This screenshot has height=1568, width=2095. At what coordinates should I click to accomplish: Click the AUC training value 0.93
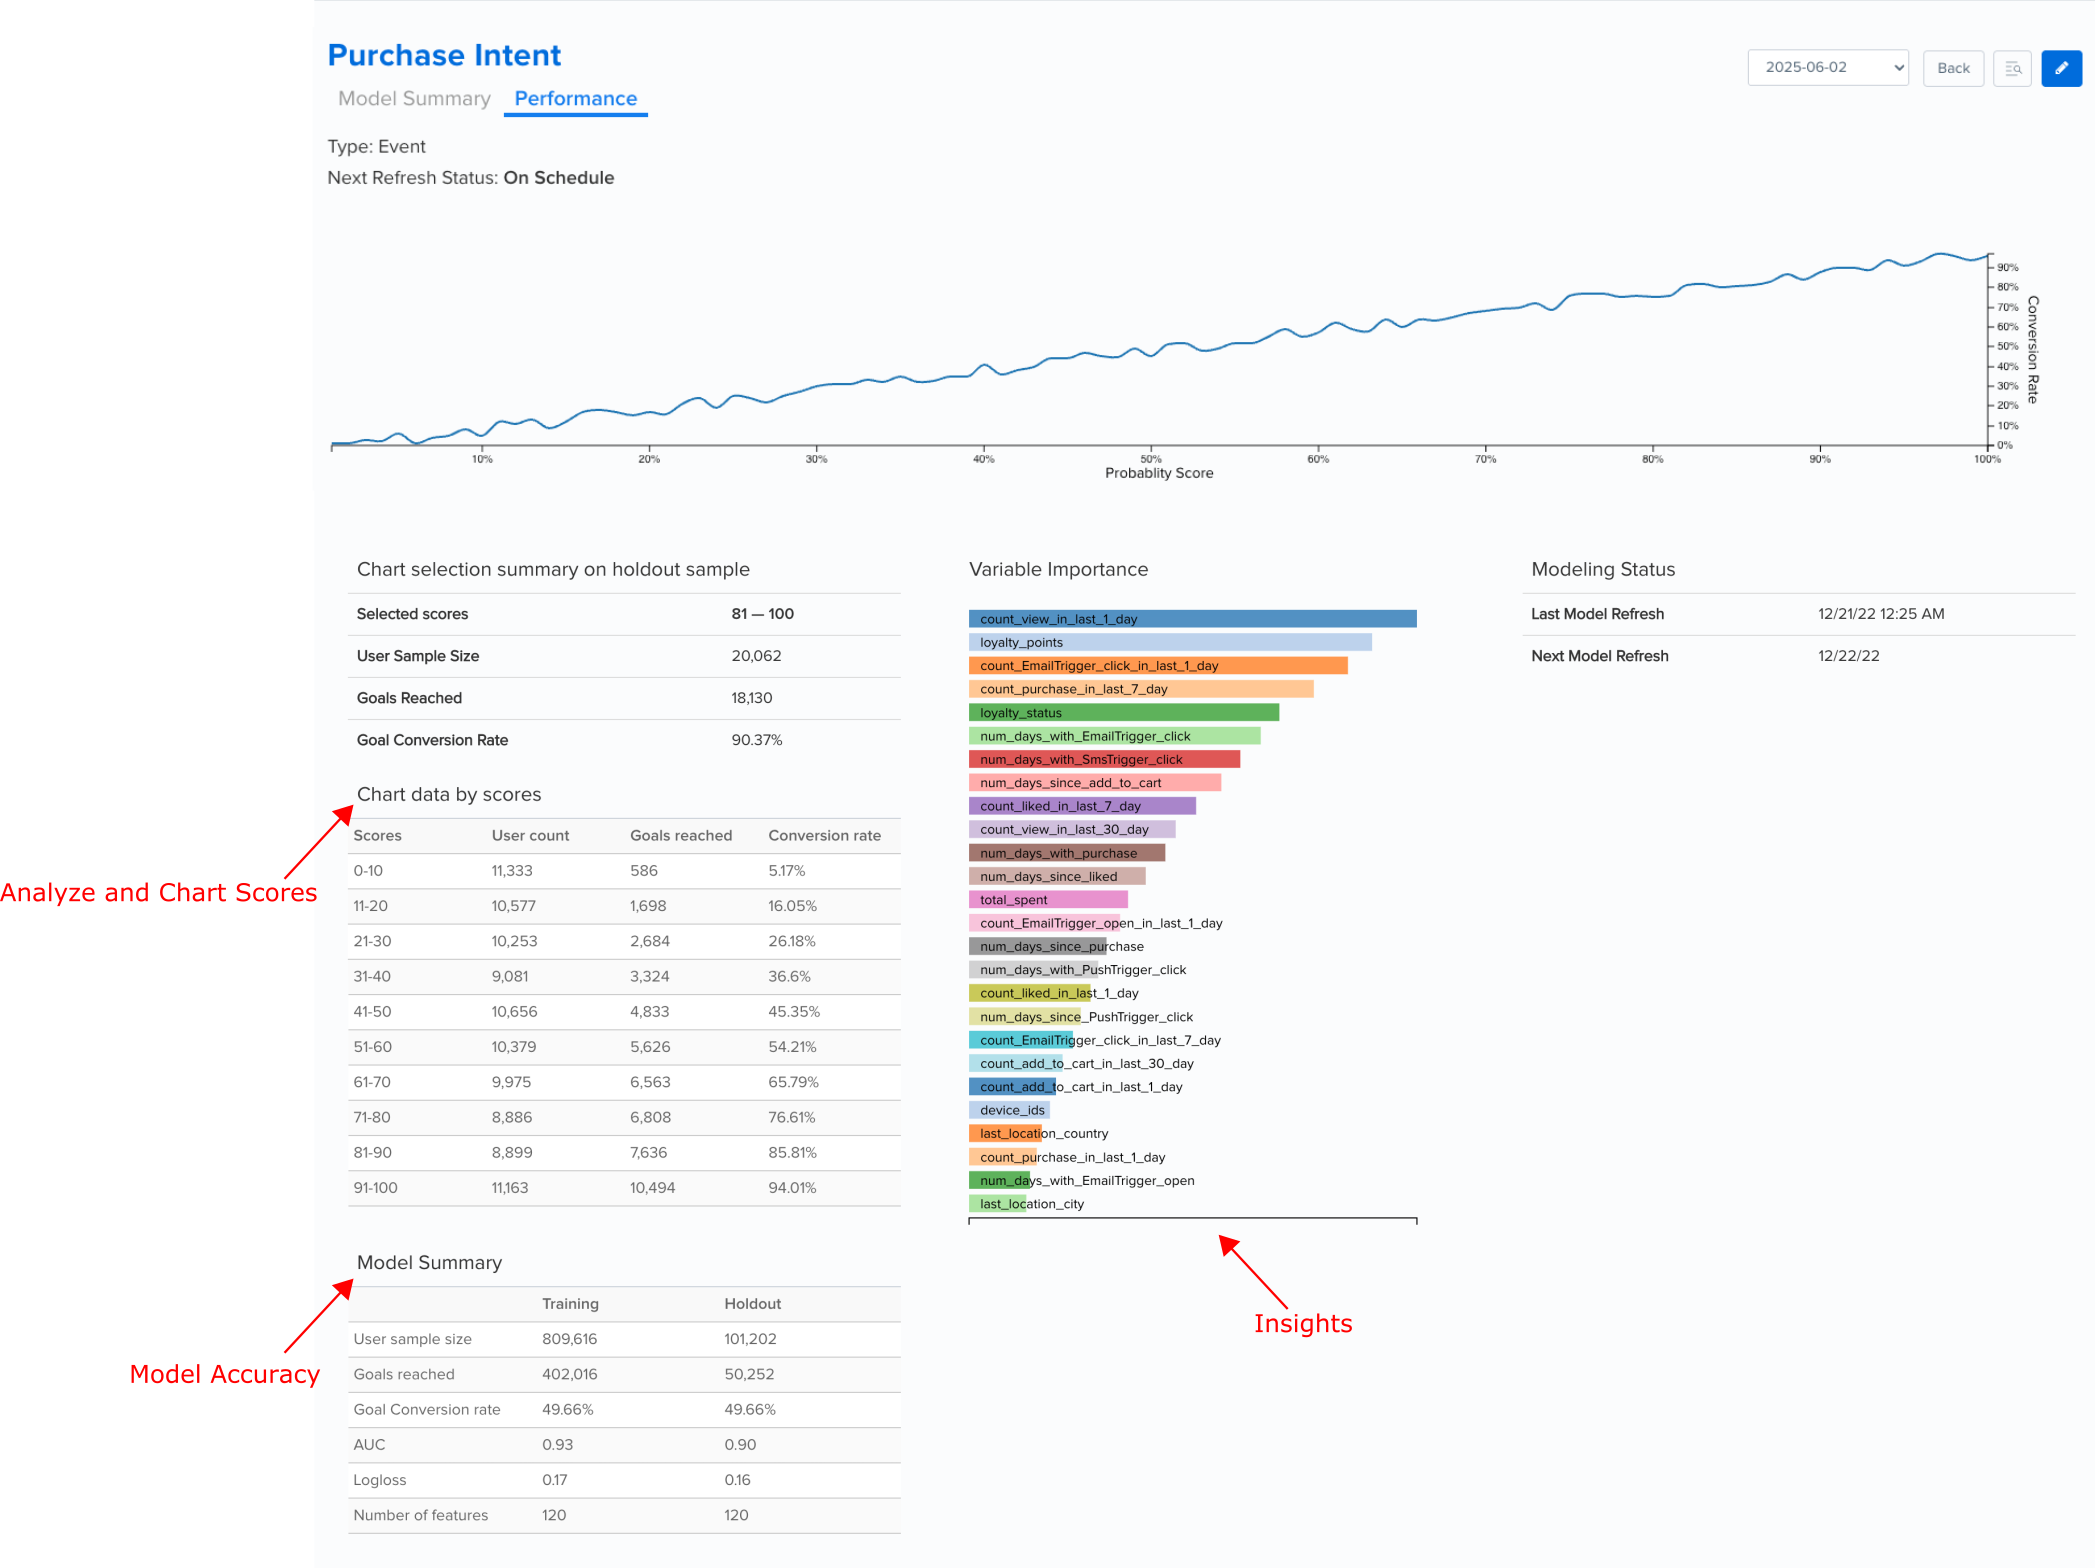(558, 1445)
